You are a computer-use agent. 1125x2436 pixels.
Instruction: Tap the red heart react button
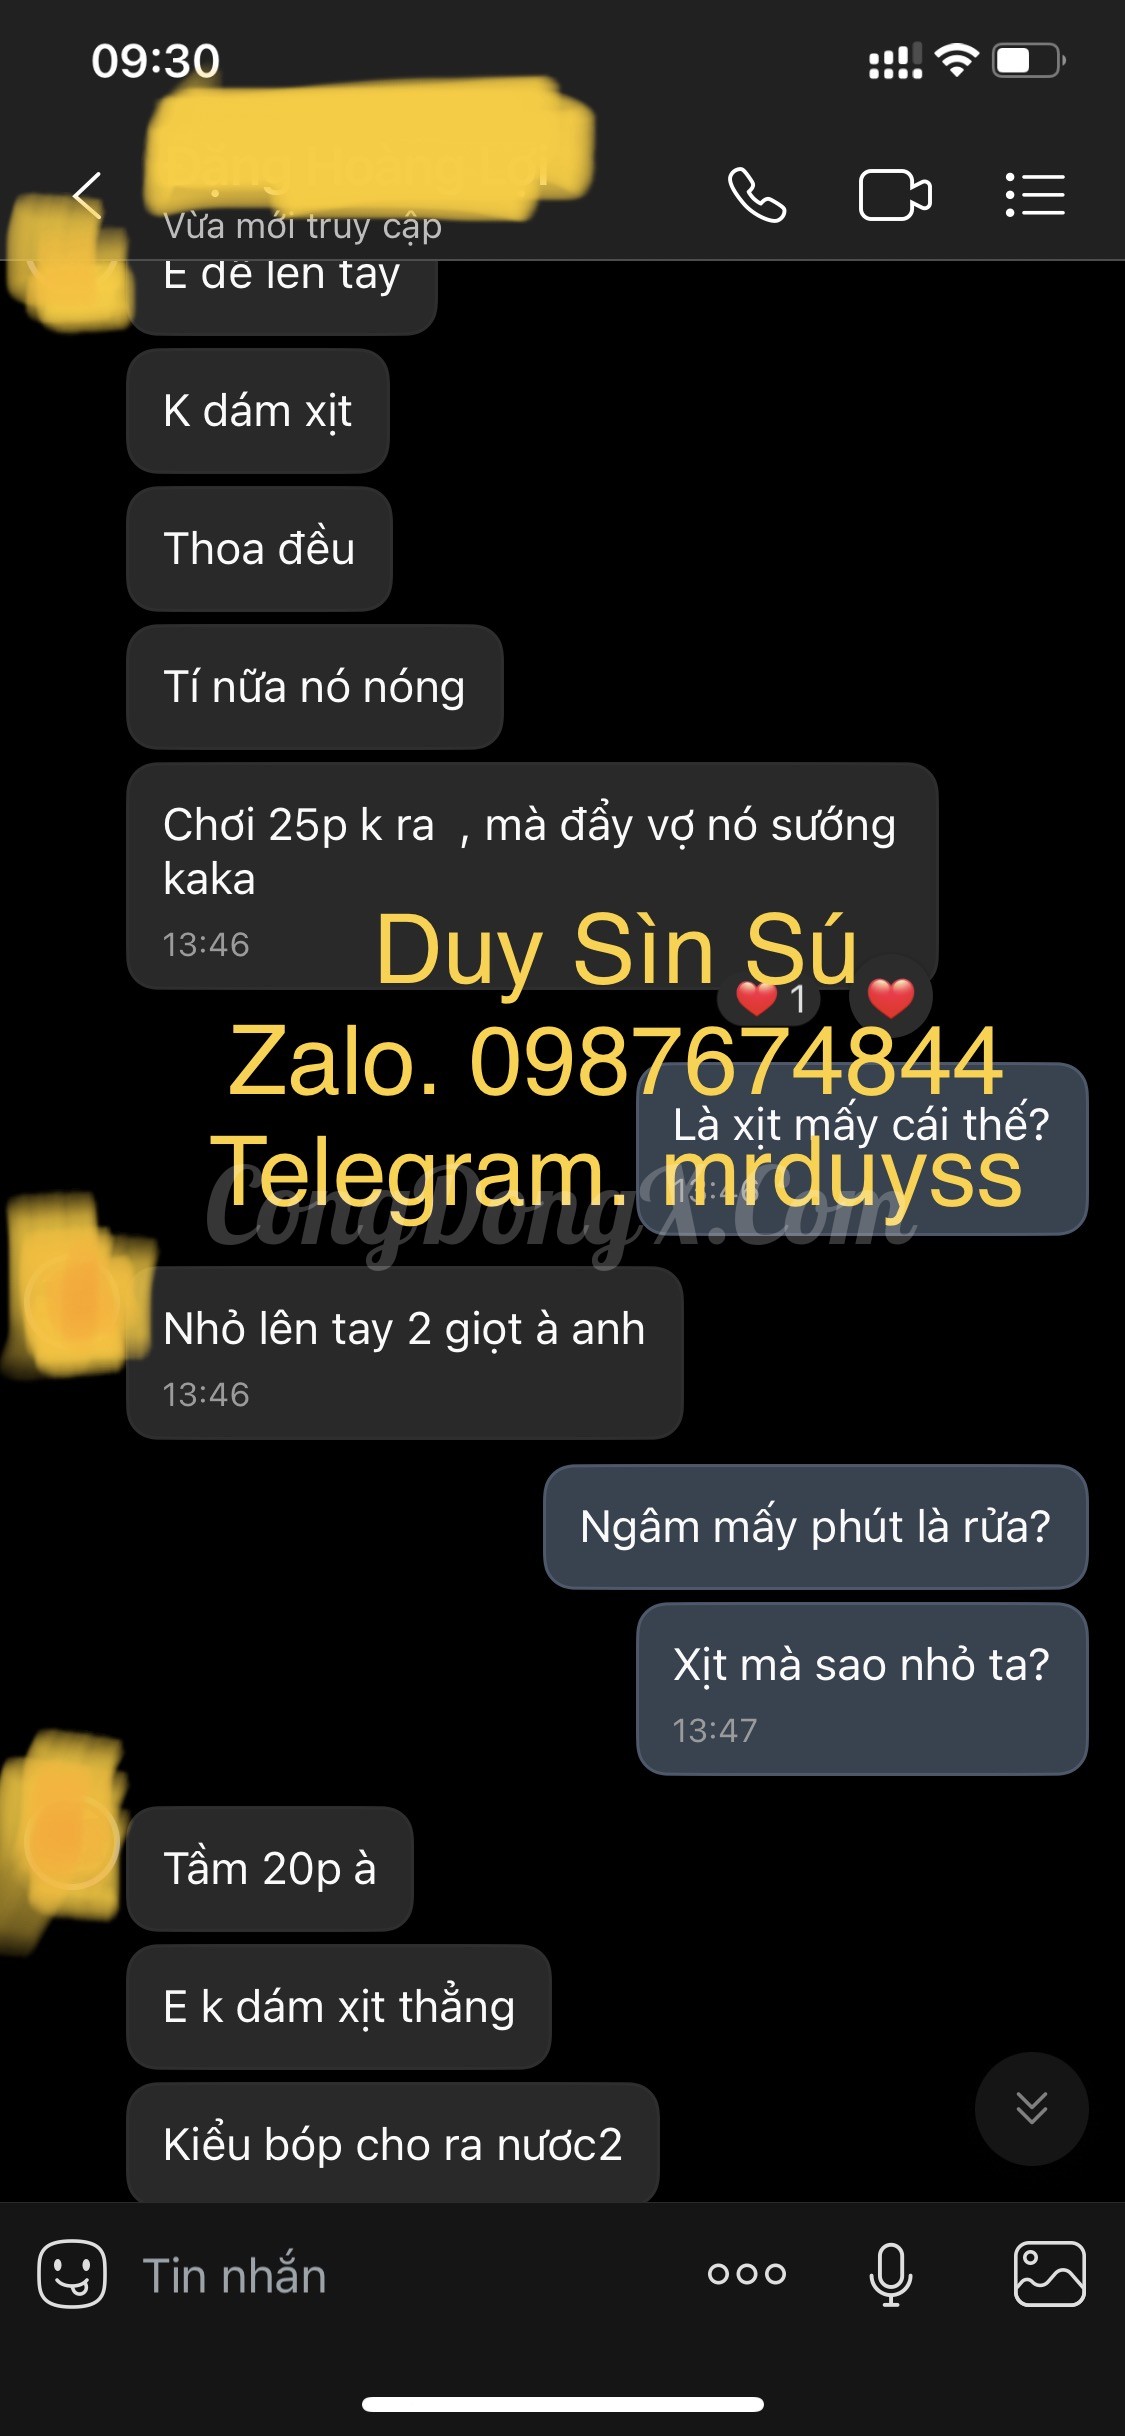coord(891,998)
